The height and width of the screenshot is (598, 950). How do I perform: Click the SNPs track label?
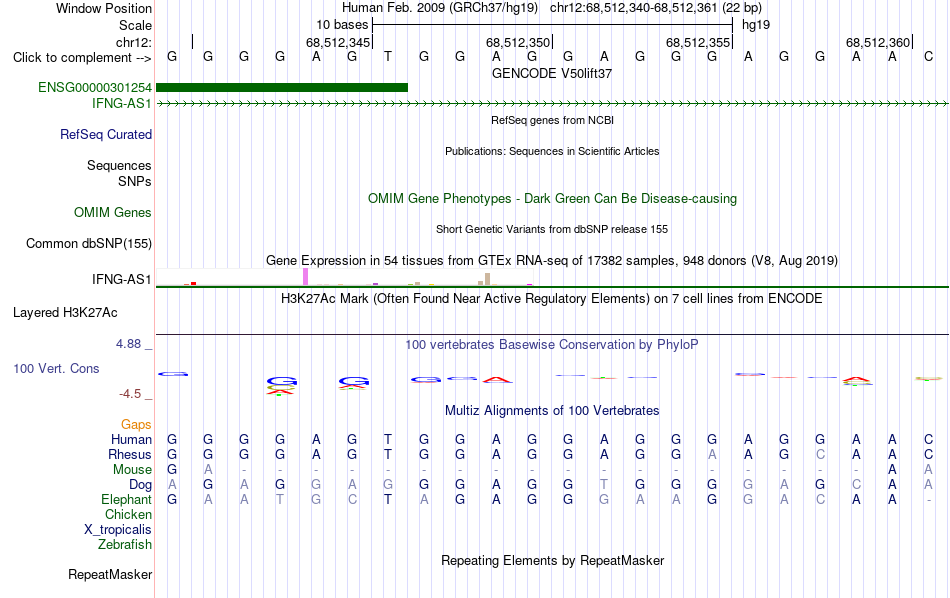click(135, 181)
